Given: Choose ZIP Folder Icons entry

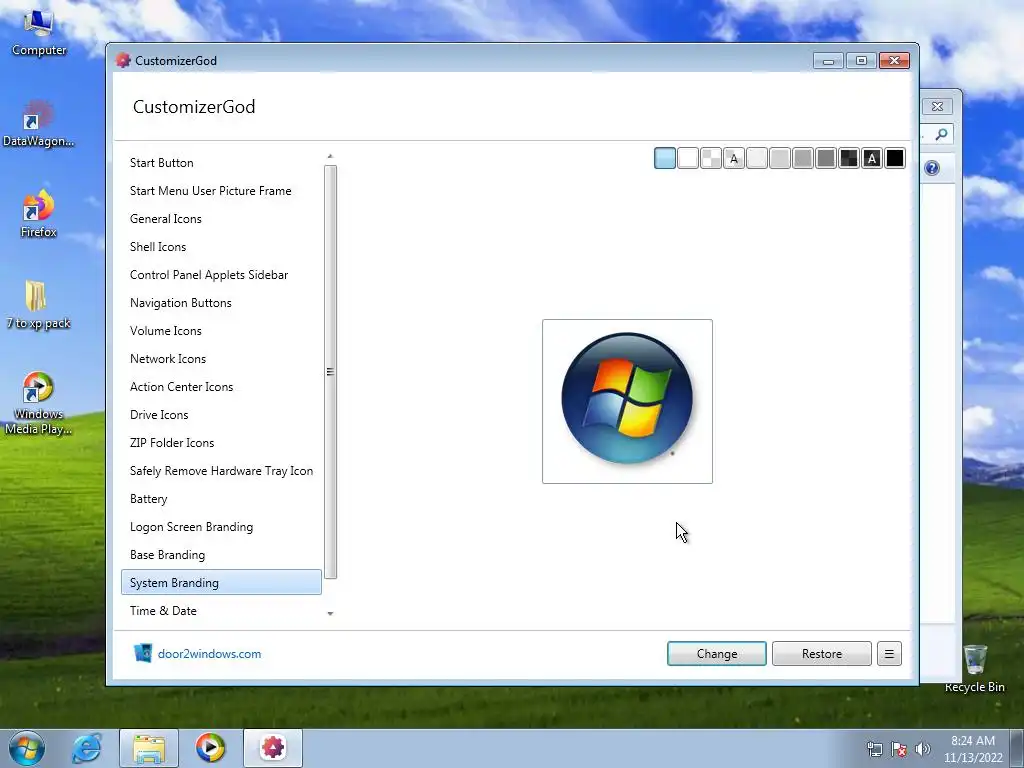Looking at the screenshot, I should (221, 443).
